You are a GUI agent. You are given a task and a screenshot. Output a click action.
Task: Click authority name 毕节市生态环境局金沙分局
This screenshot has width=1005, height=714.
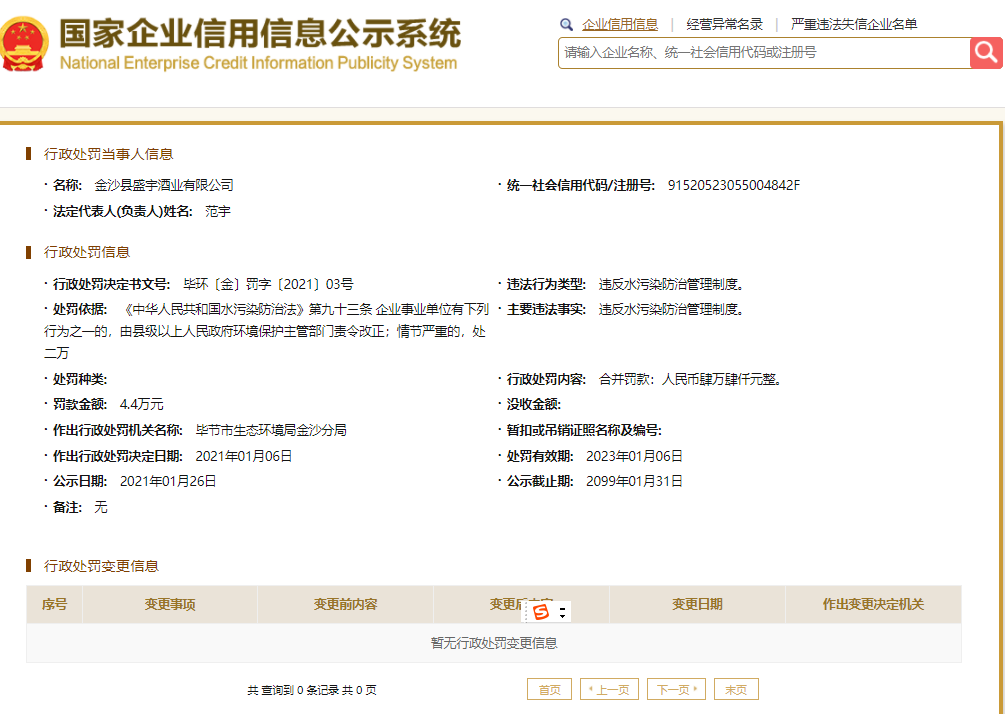(271, 430)
